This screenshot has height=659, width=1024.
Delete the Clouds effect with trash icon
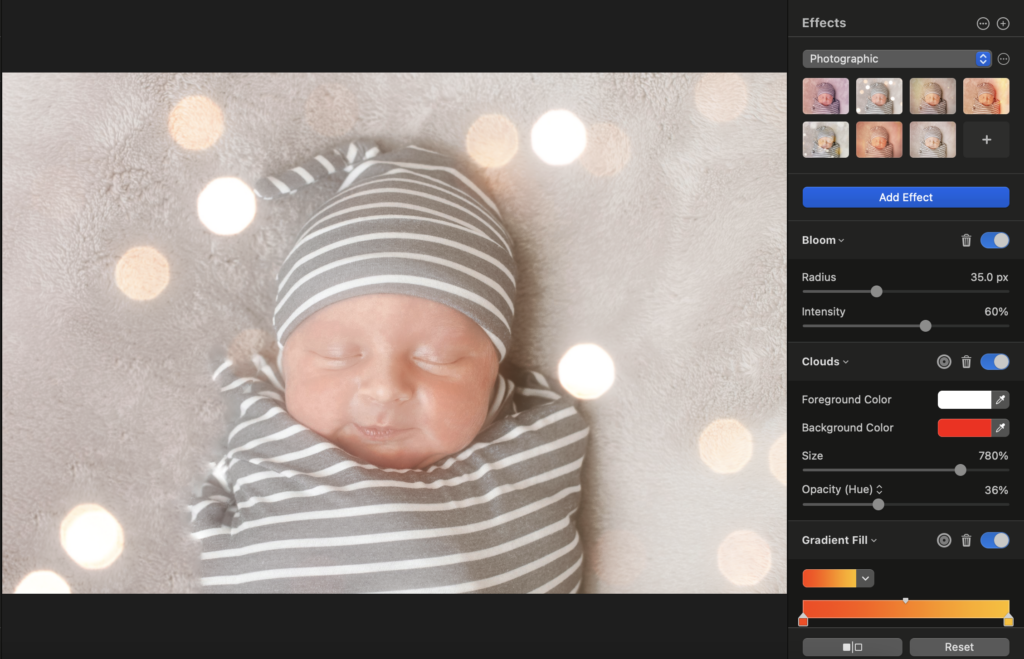point(966,362)
